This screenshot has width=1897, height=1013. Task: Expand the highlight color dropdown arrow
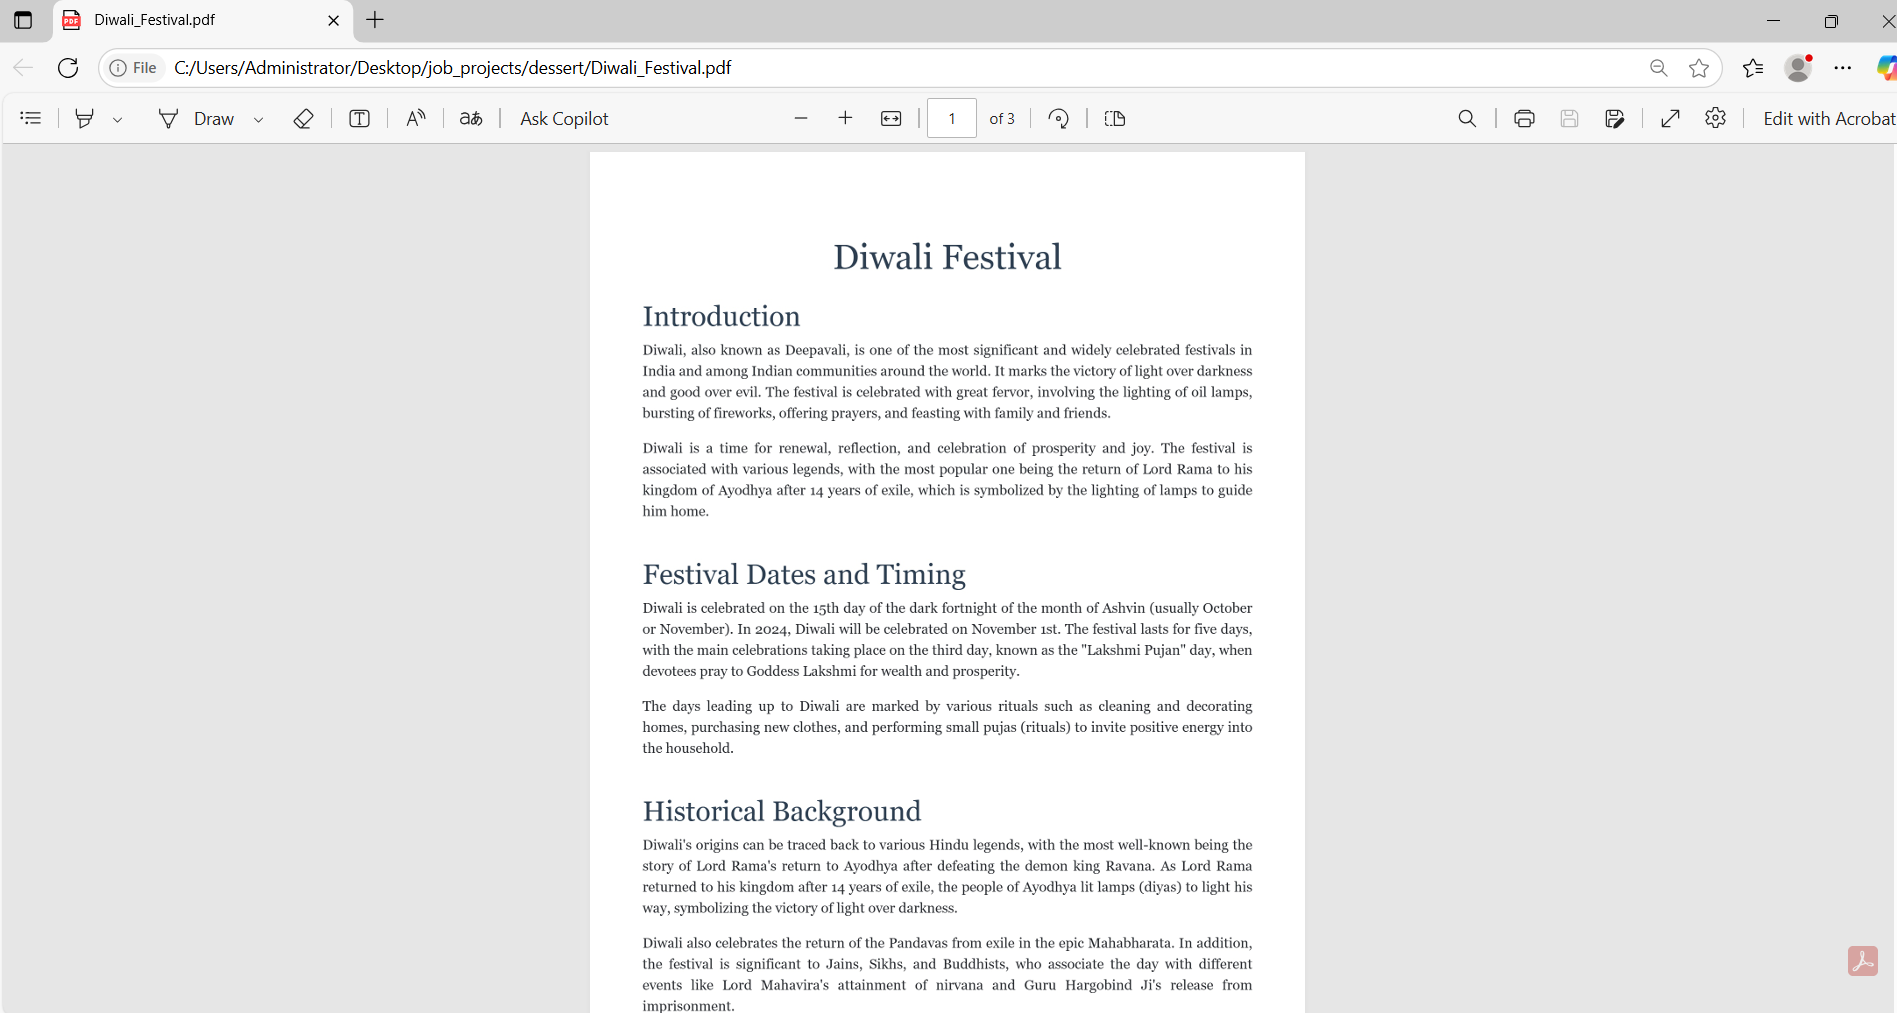point(117,119)
